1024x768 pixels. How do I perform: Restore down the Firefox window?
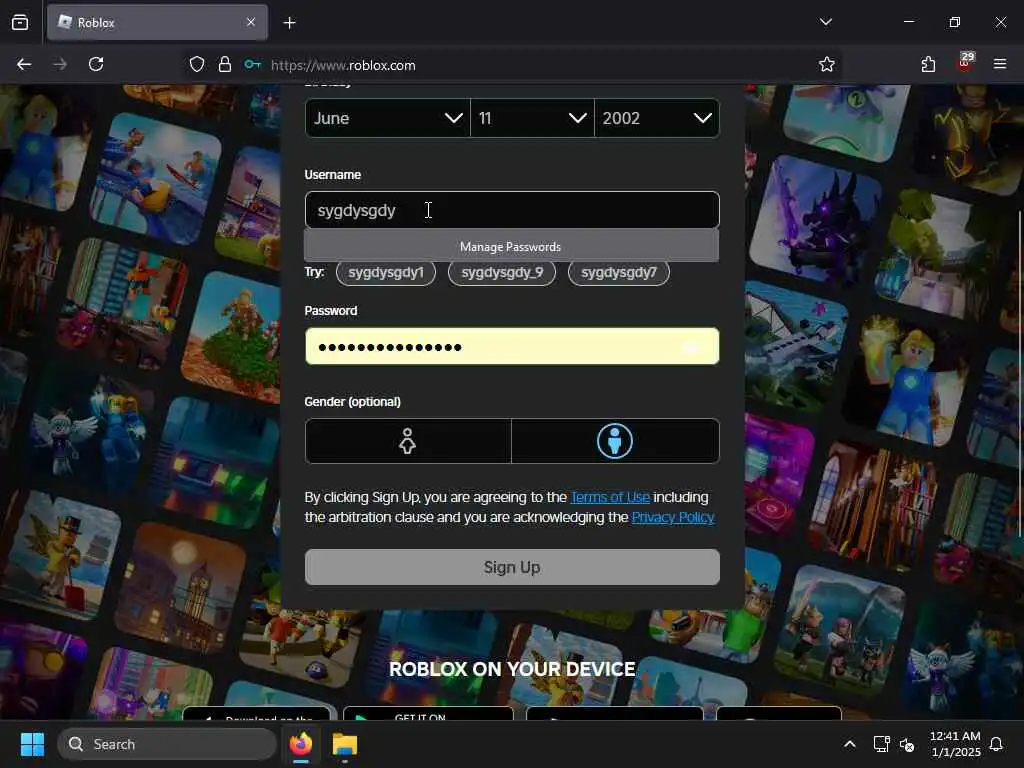point(955,22)
